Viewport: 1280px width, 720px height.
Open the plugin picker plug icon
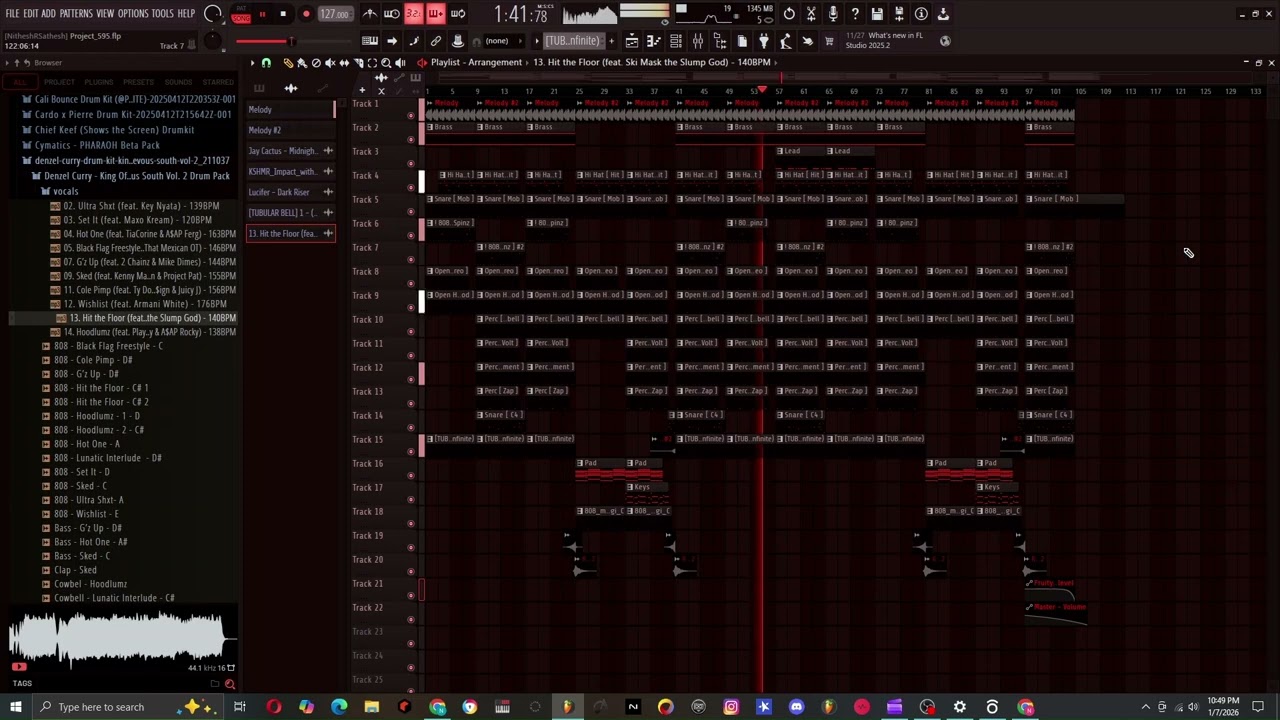(764, 41)
